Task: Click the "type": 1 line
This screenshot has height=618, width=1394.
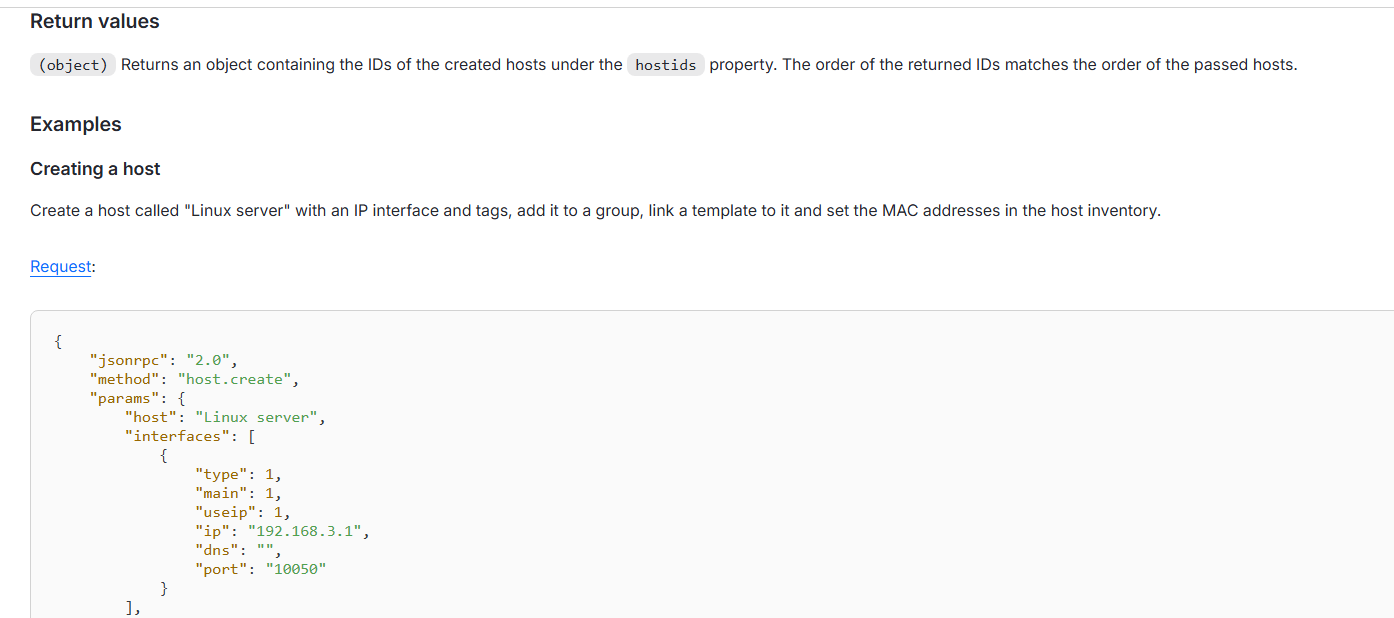Action: coord(238,474)
